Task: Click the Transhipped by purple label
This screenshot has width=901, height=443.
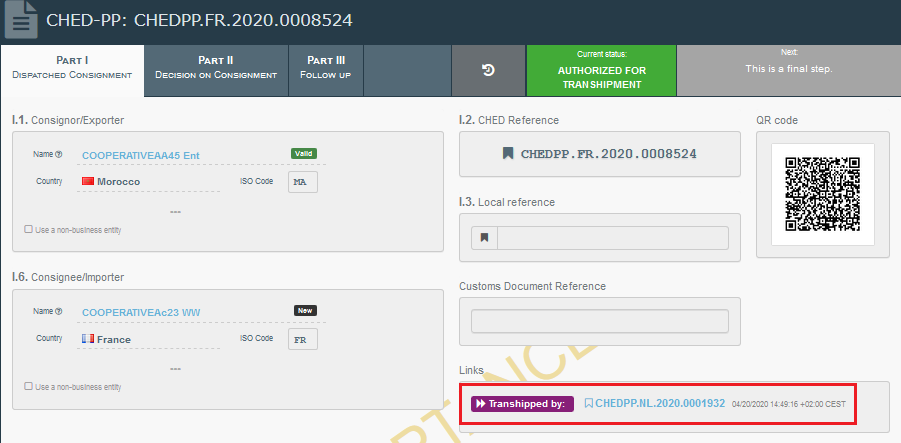Action: 522,403
